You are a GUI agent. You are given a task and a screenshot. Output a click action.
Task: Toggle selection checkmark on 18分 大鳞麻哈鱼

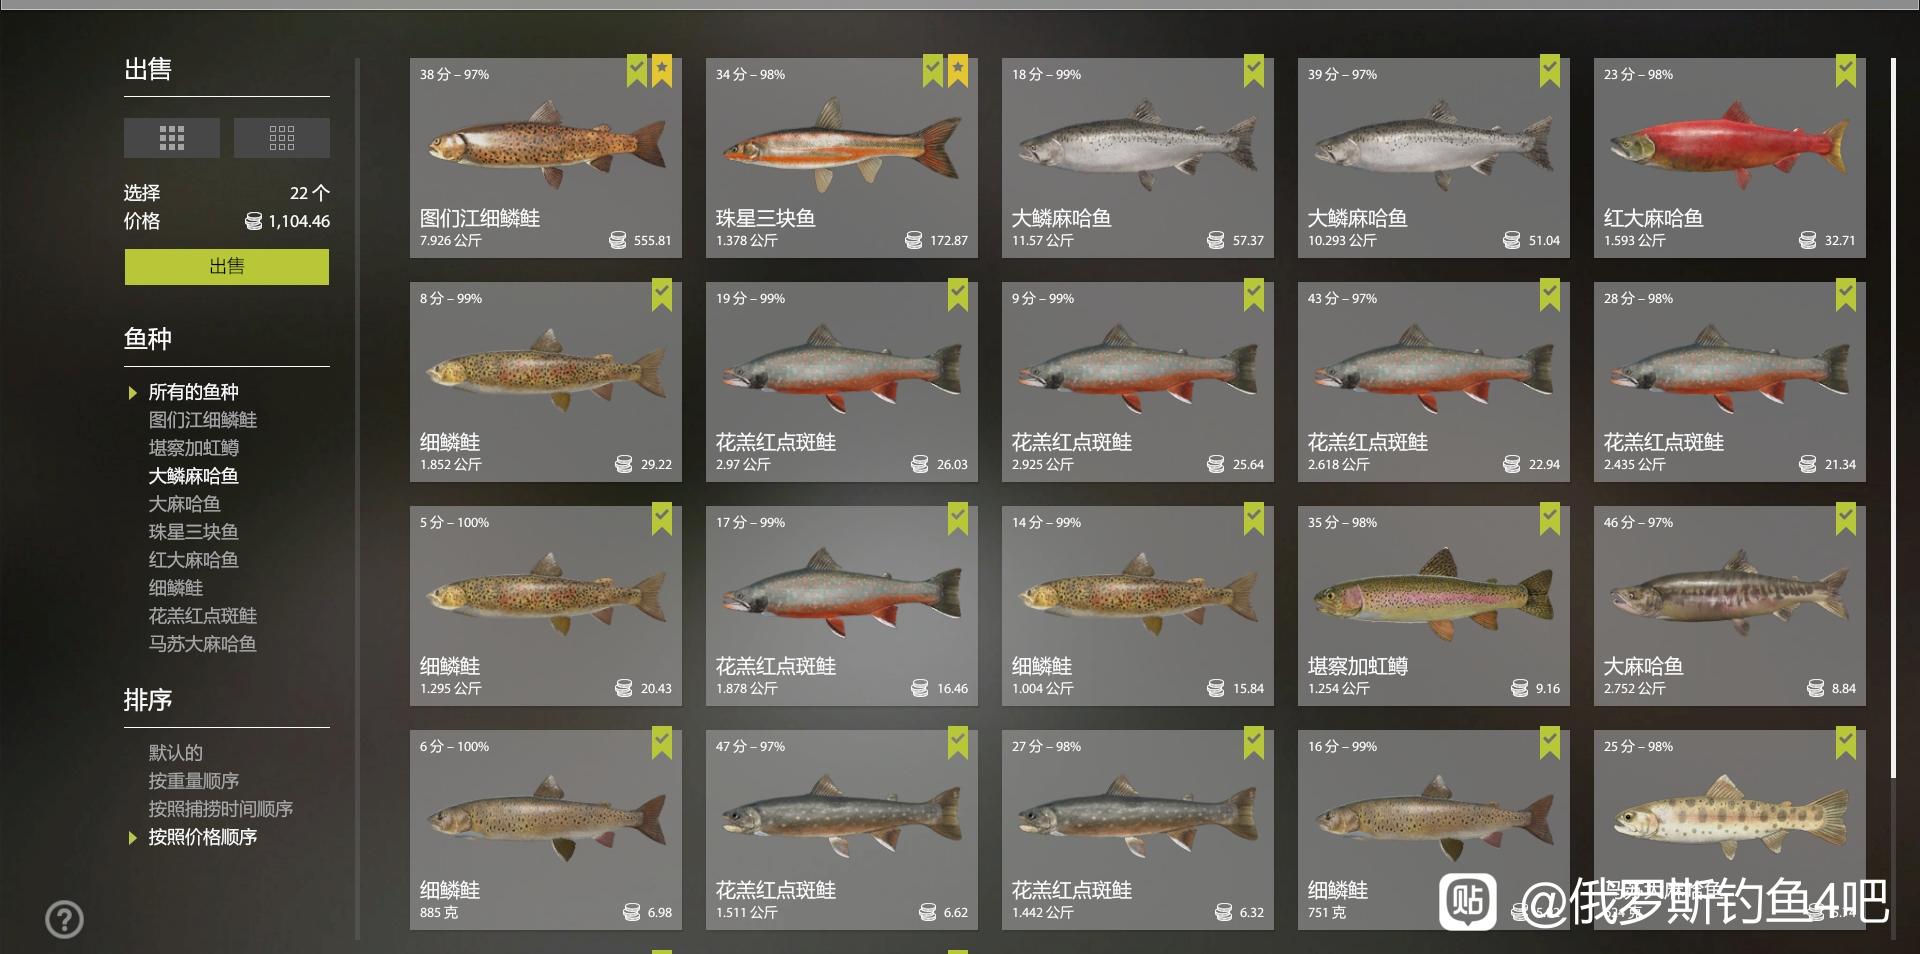point(1254,71)
